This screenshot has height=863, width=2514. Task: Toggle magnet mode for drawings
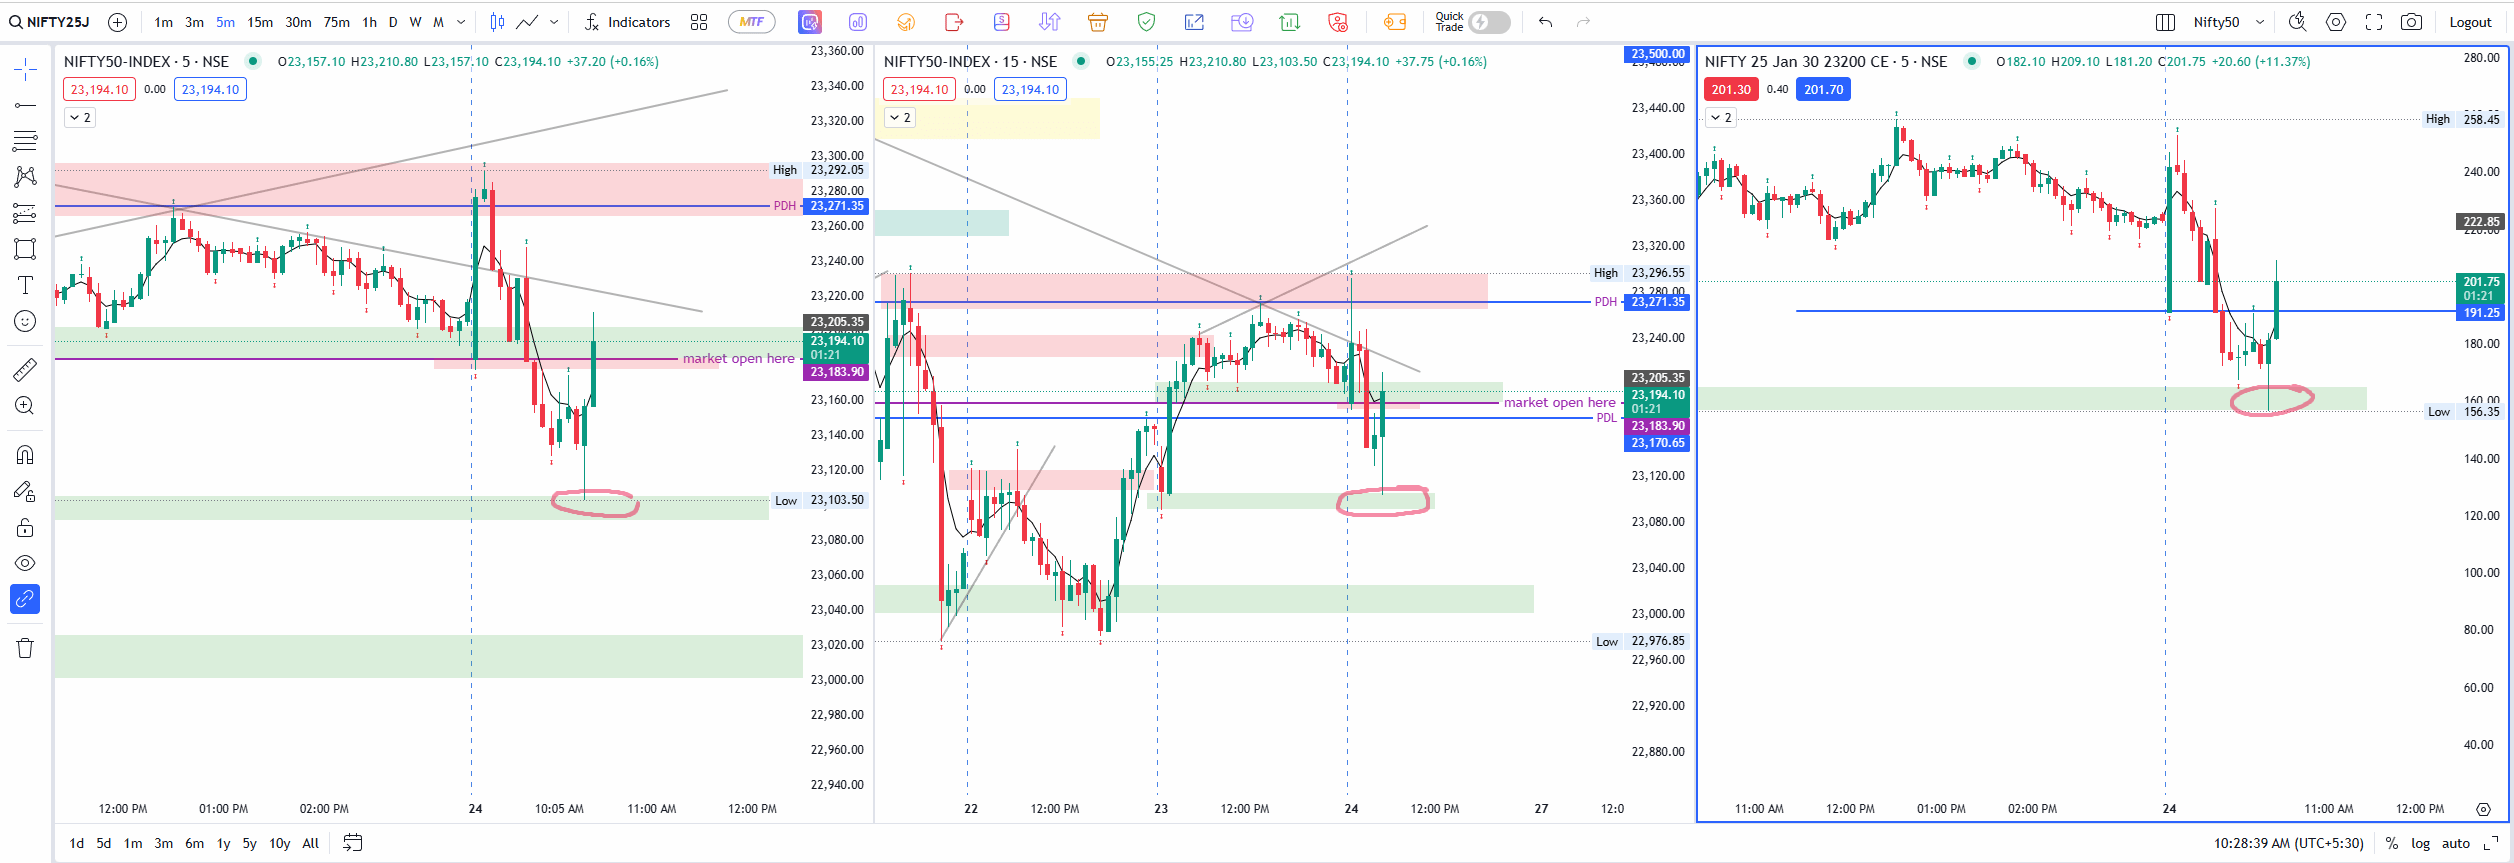point(25,455)
